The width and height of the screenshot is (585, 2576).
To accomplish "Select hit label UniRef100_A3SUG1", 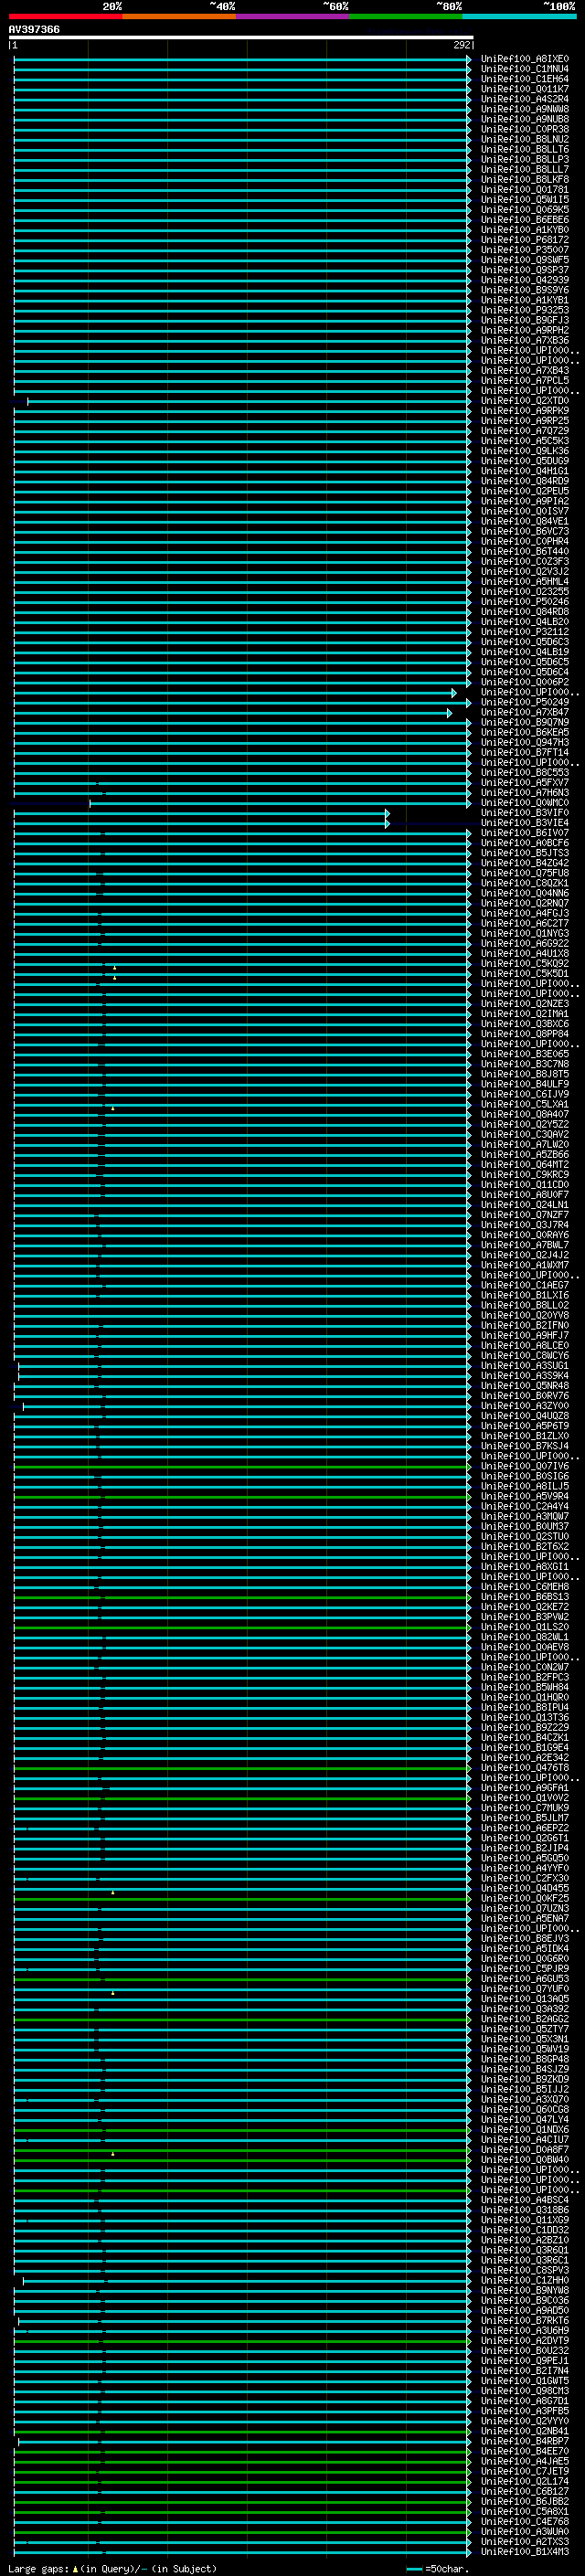I will (x=524, y=1366).
